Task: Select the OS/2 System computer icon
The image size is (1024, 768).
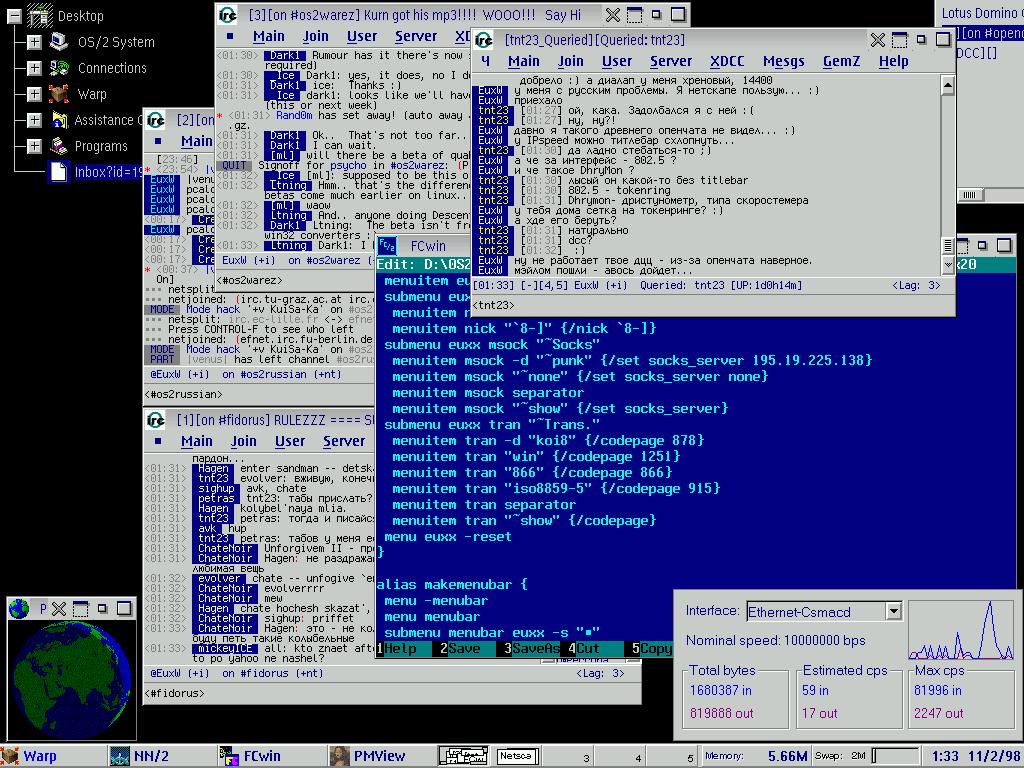Action: [x=59, y=42]
